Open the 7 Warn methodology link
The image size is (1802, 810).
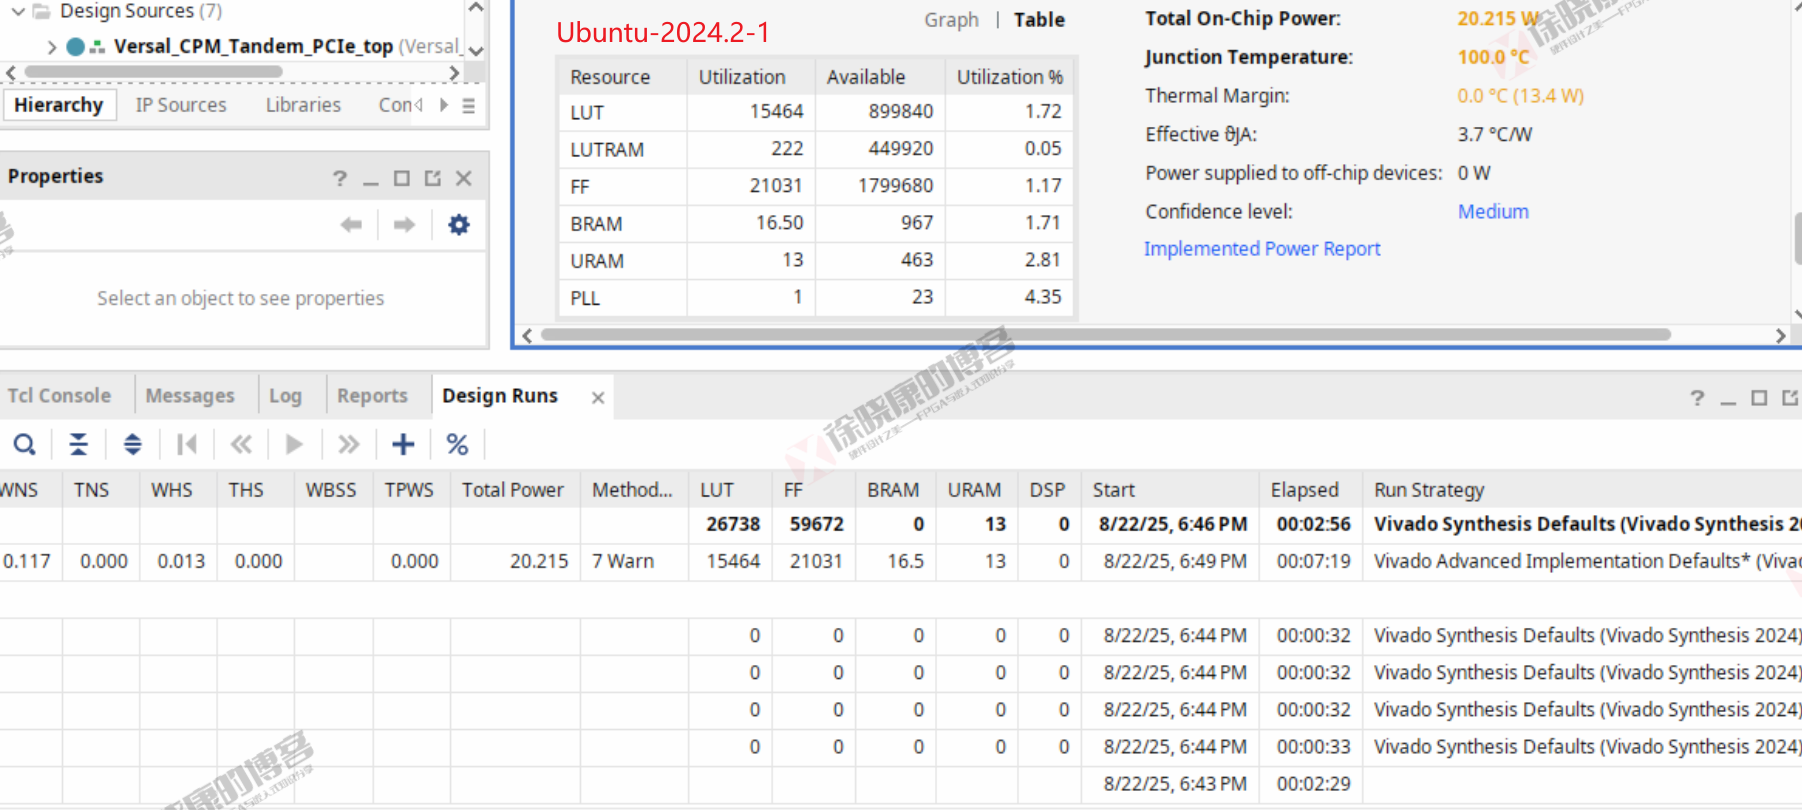[x=623, y=562]
